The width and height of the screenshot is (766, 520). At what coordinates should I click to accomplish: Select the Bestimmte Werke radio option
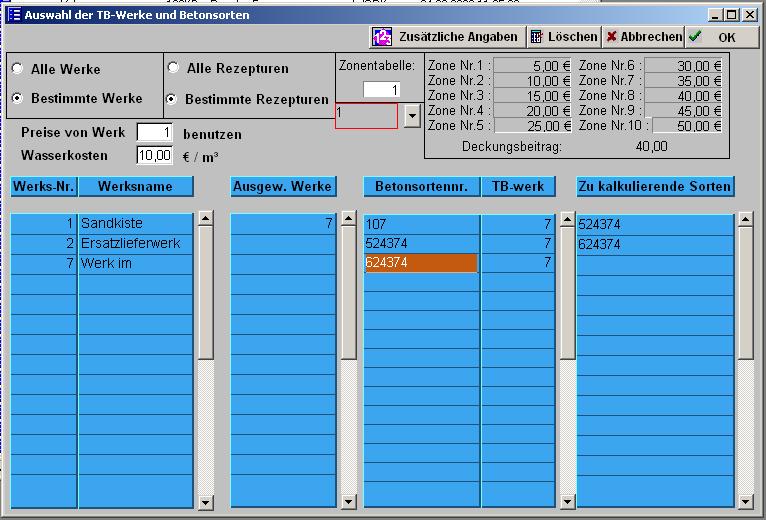pos(18,99)
